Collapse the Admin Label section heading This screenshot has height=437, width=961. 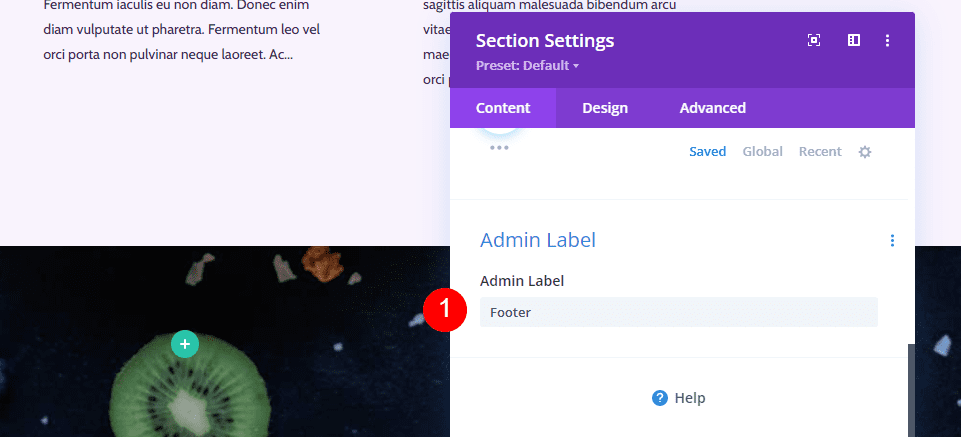click(x=538, y=240)
